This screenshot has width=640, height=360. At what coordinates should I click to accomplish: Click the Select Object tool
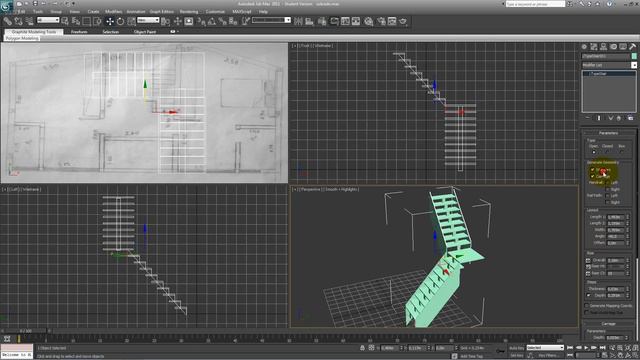click(65, 21)
